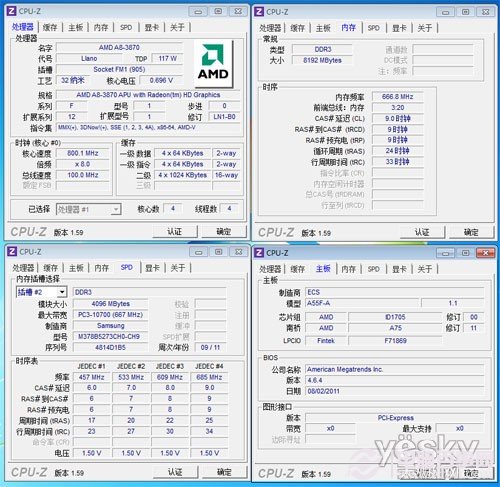Screen dimensions: 500x487
Task: Click the Samsung manufacturer value
Action: pyautogui.click(x=111, y=326)
